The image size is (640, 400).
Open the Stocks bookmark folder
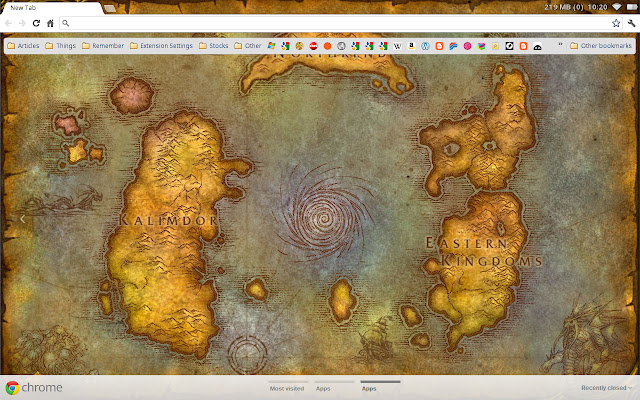(213, 46)
